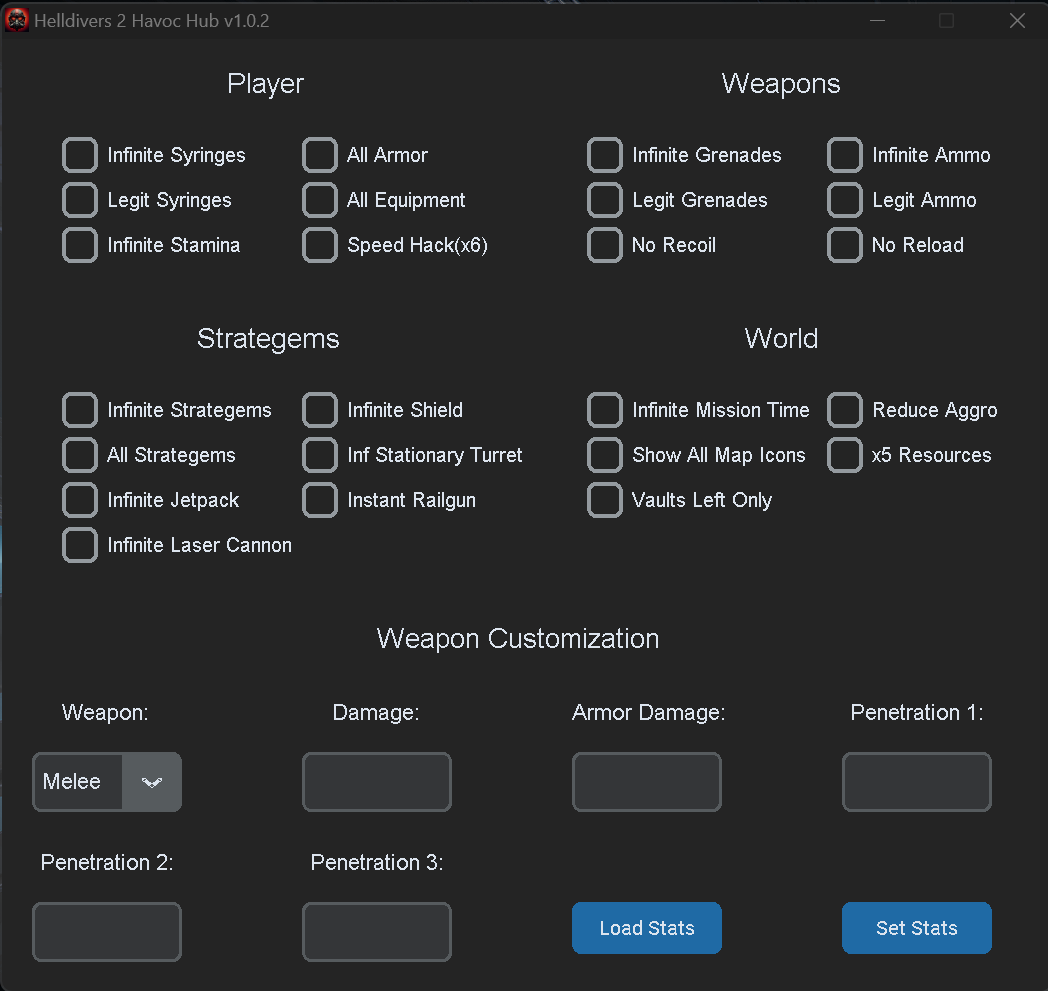Viewport: 1048px width, 991px height.
Task: Check Show All Map Icons
Action: click(605, 455)
